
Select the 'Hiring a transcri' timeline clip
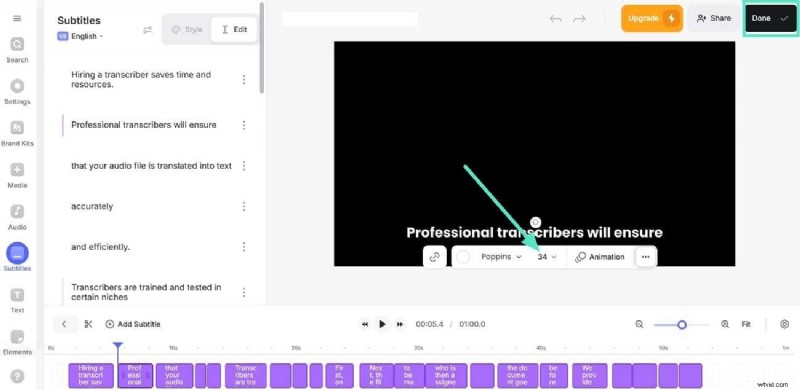[91, 375]
